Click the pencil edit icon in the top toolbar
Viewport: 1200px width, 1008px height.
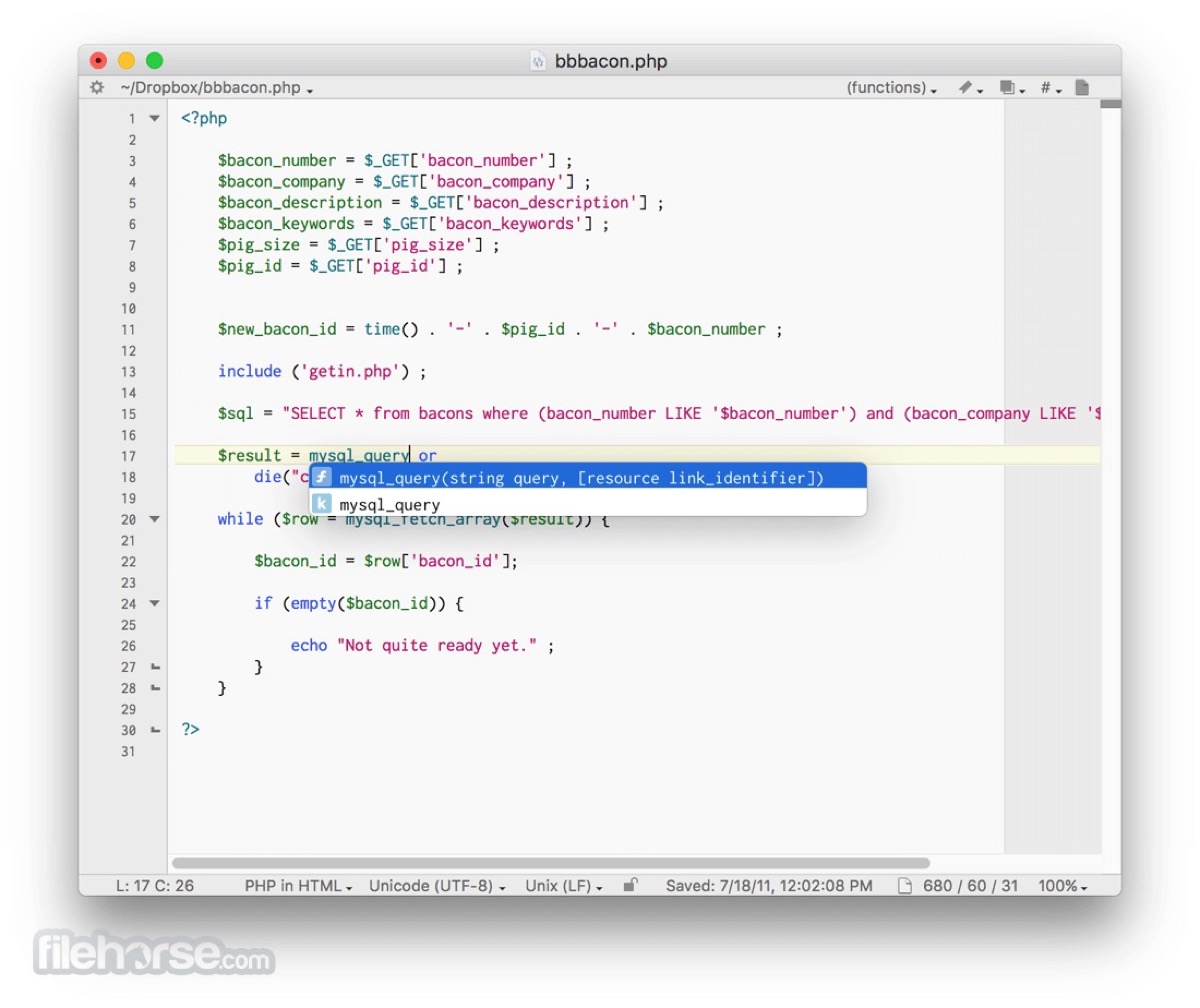[x=966, y=87]
